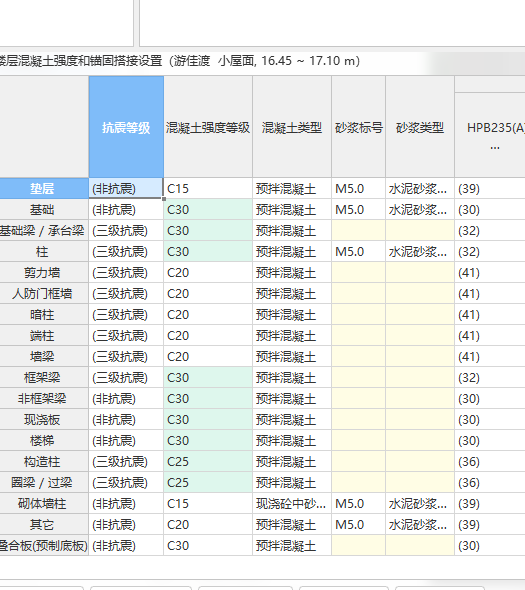525x590 pixels.
Task: Select the 叠合板(预制底板) row header
Action: (x=44, y=546)
